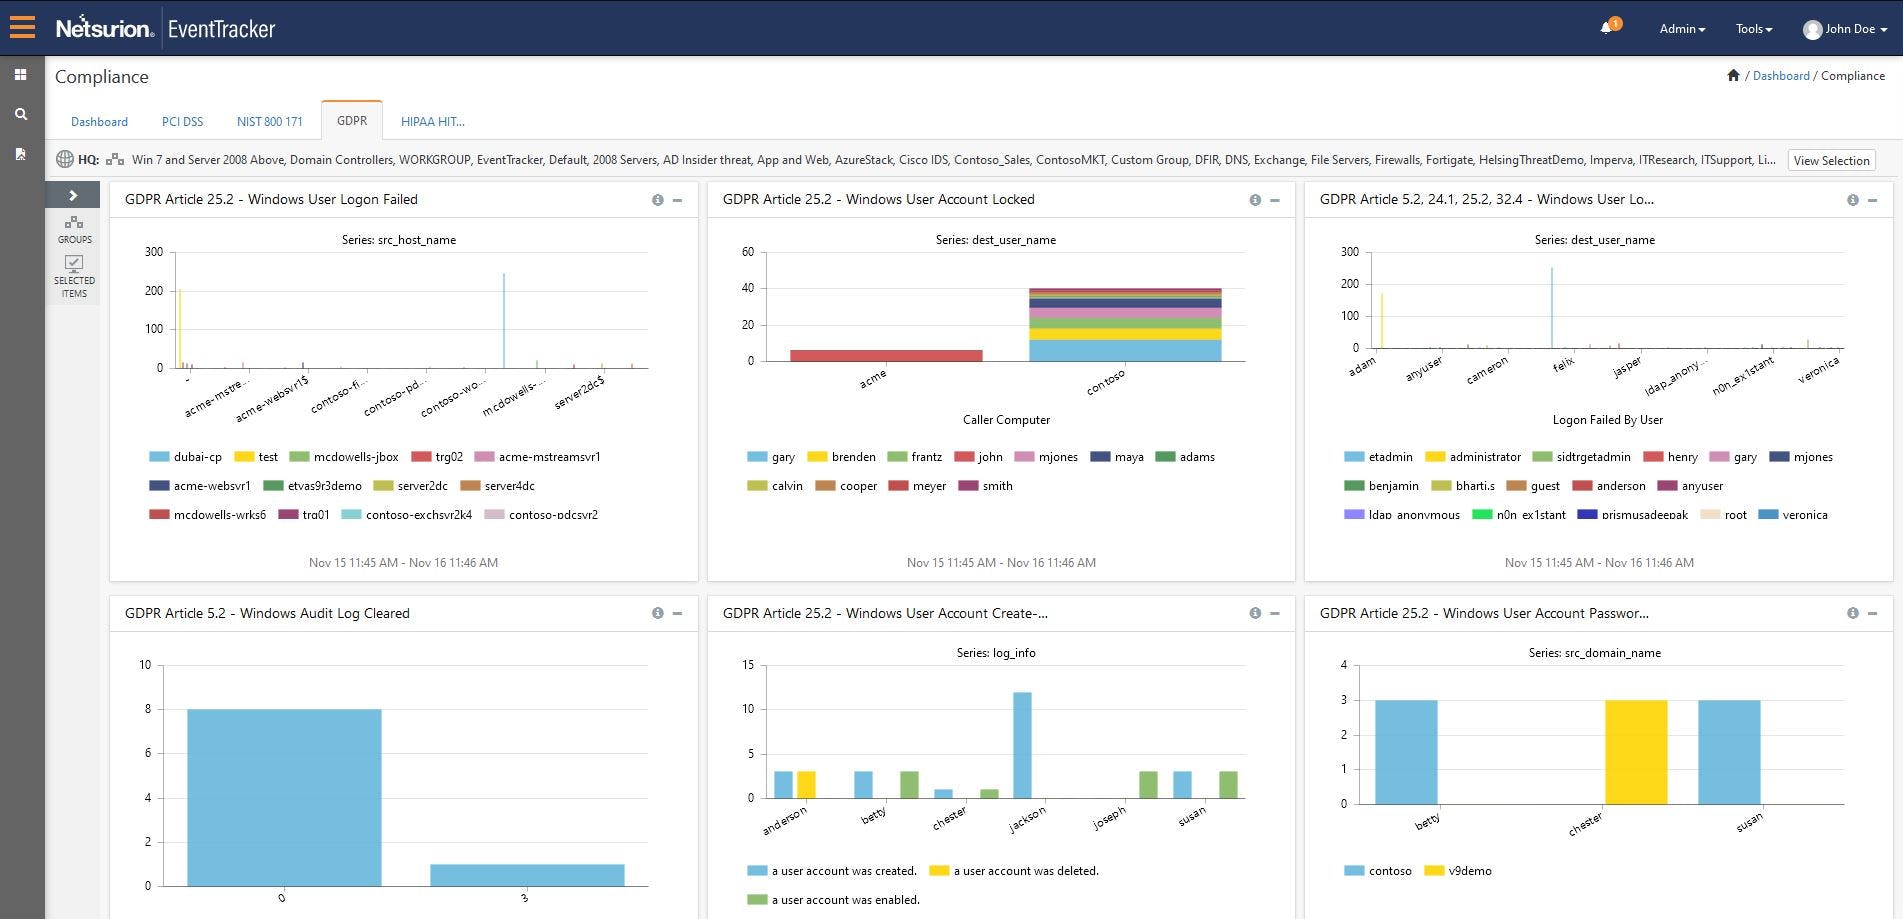Open the HIPAA HIT... tab

pyautogui.click(x=432, y=121)
